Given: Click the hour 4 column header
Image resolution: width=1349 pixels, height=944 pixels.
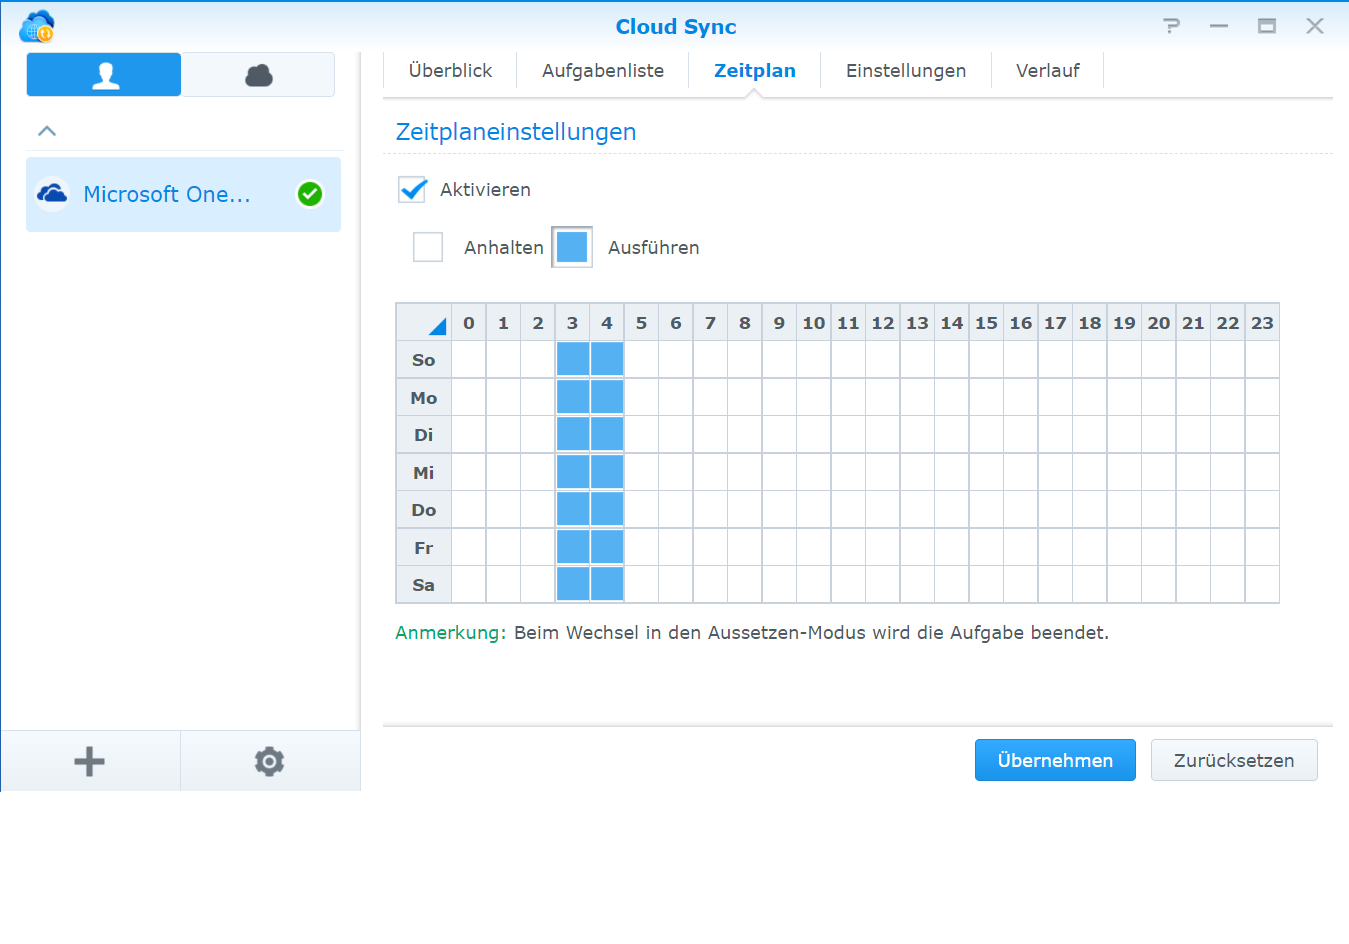Looking at the screenshot, I should pos(607,322).
